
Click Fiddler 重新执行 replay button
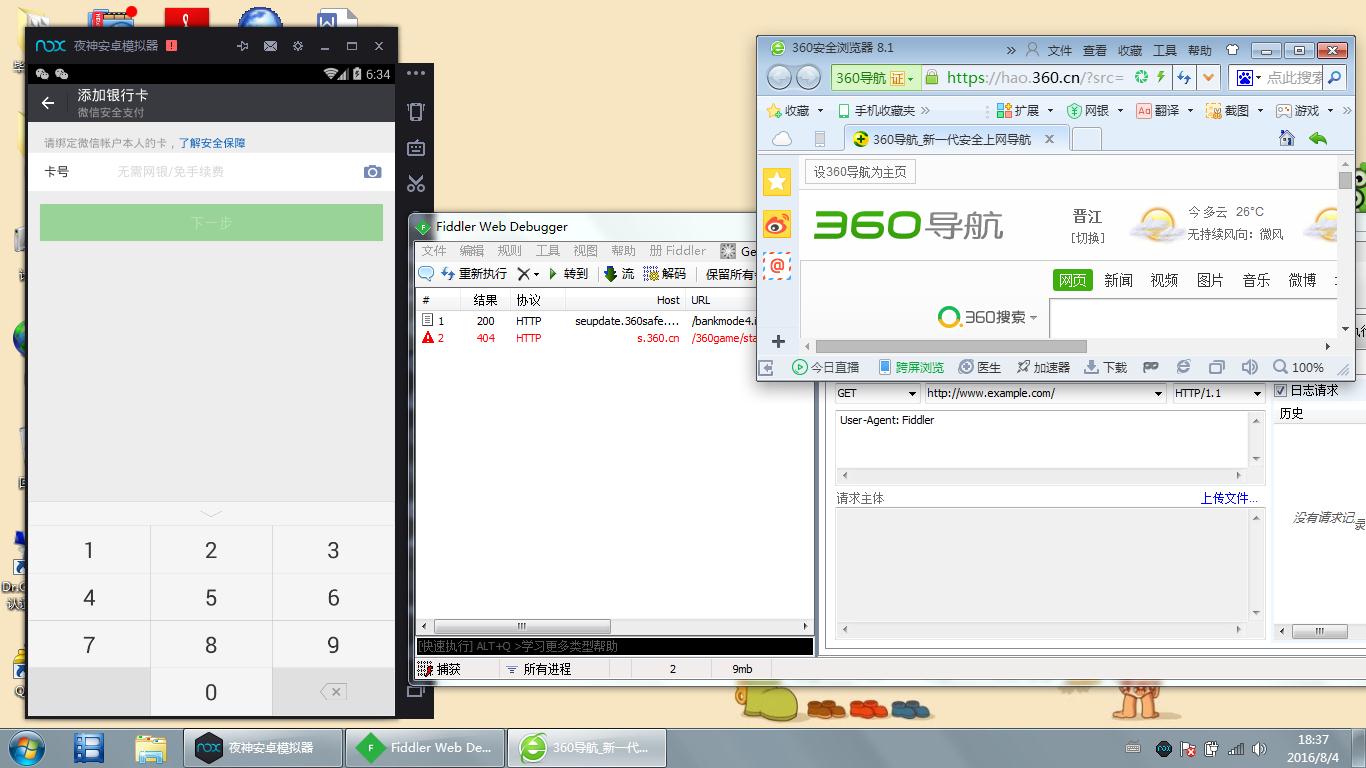click(474, 273)
